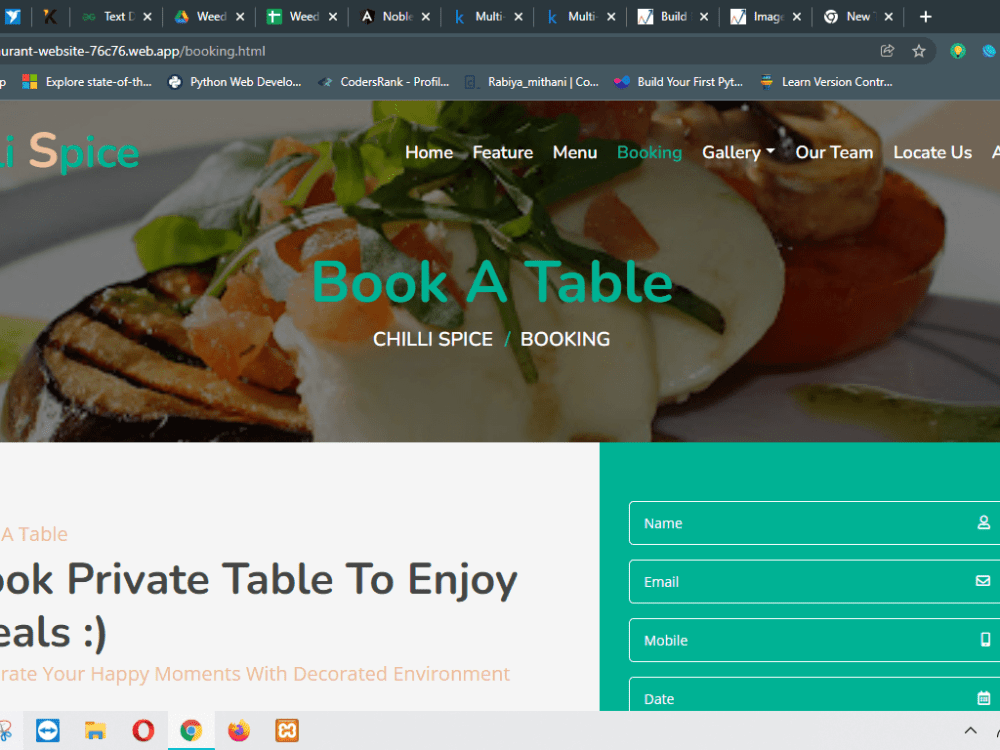Viewport: 1000px width, 750px height.
Task: Close the Text D tab
Action: (x=147, y=17)
